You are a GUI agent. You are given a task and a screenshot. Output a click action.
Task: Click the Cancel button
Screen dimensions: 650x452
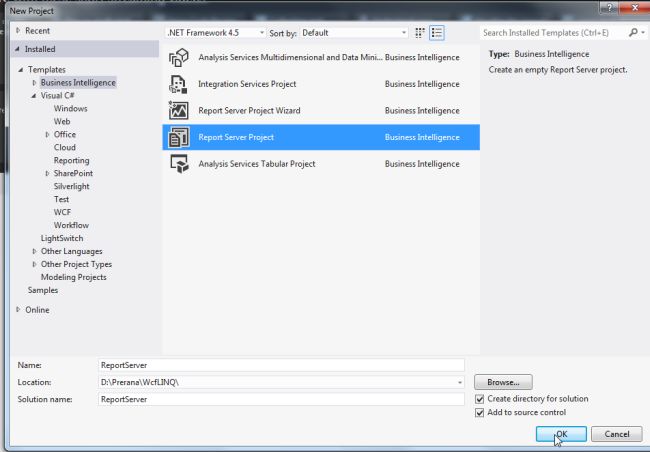coord(617,434)
